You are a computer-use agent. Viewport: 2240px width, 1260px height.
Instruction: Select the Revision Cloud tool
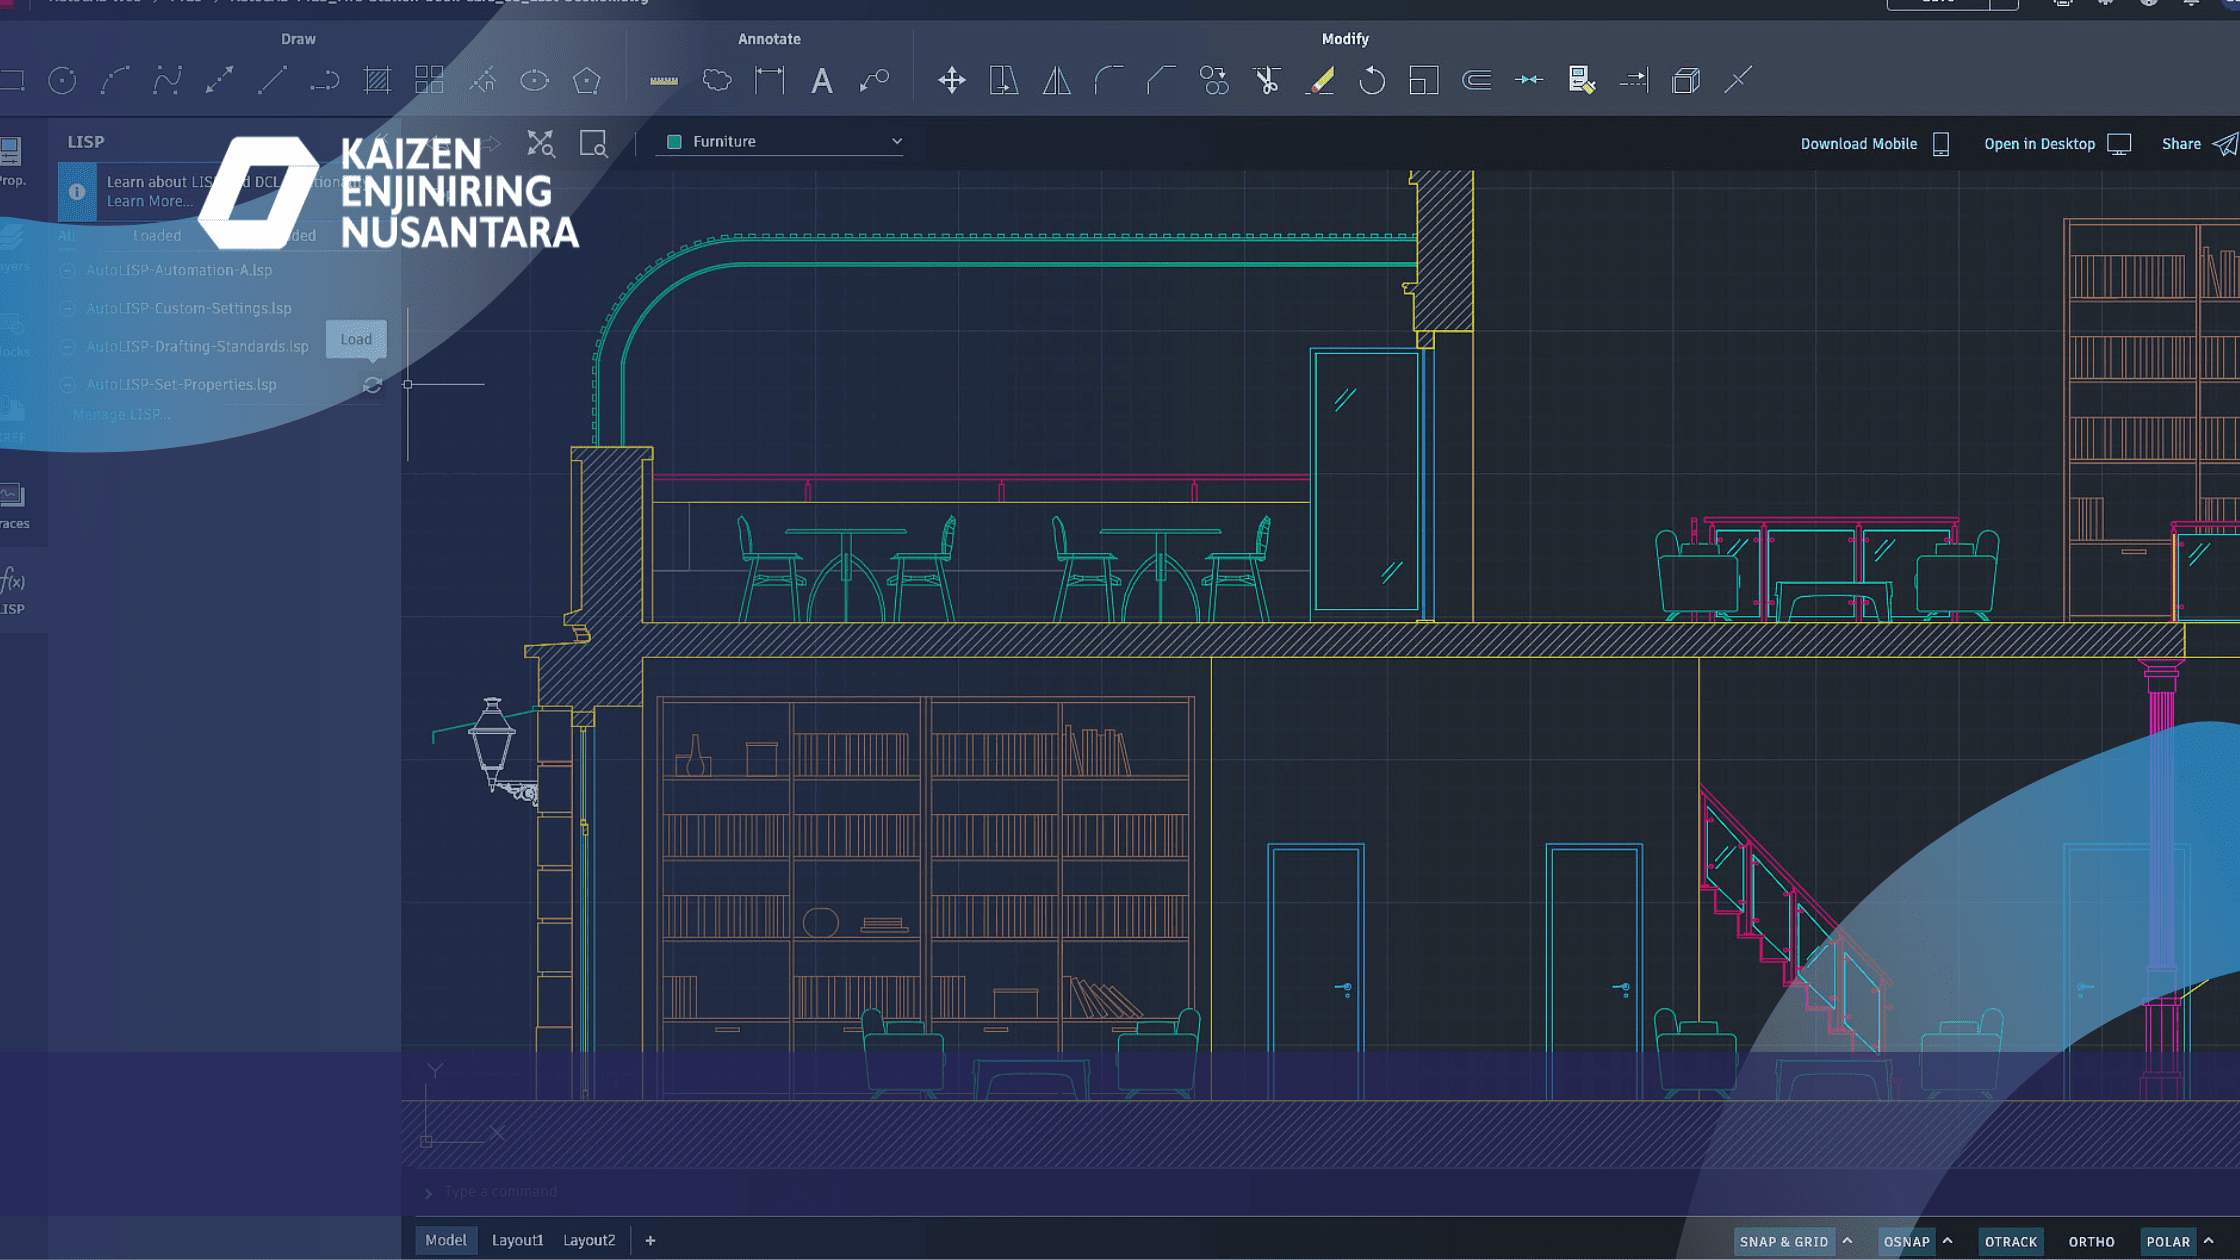click(x=717, y=80)
